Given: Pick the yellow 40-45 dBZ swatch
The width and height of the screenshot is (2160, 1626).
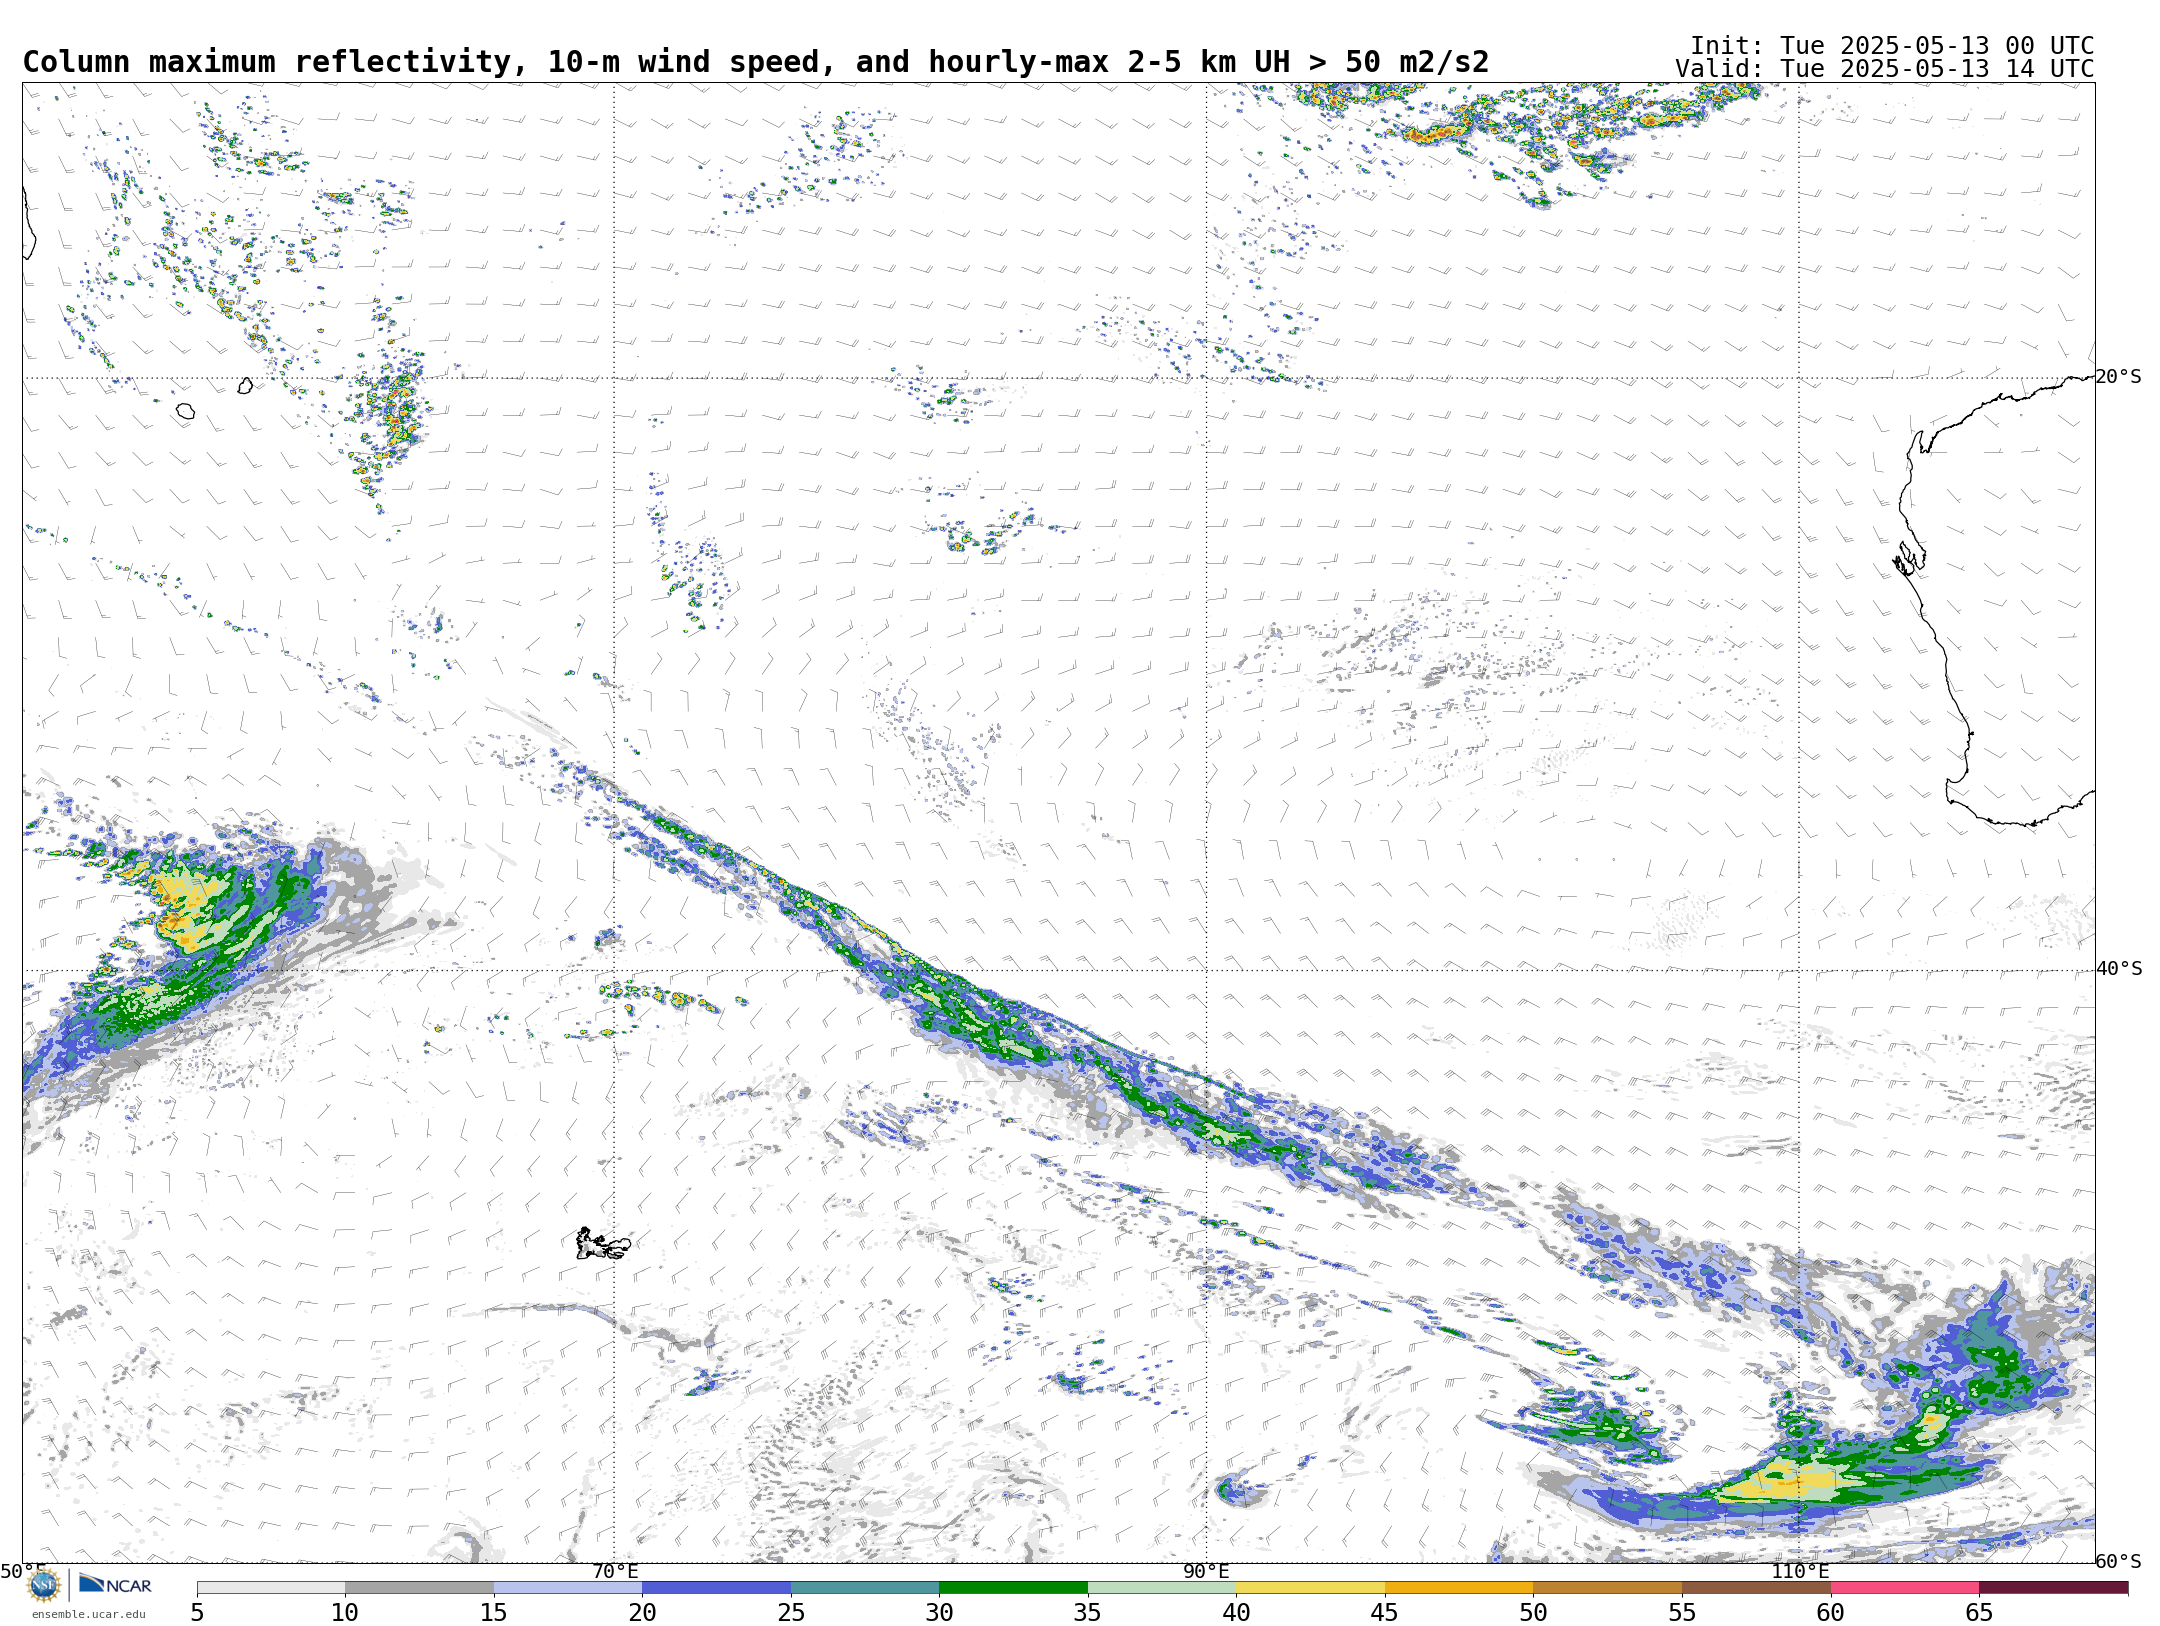Looking at the screenshot, I should click(x=1310, y=1588).
